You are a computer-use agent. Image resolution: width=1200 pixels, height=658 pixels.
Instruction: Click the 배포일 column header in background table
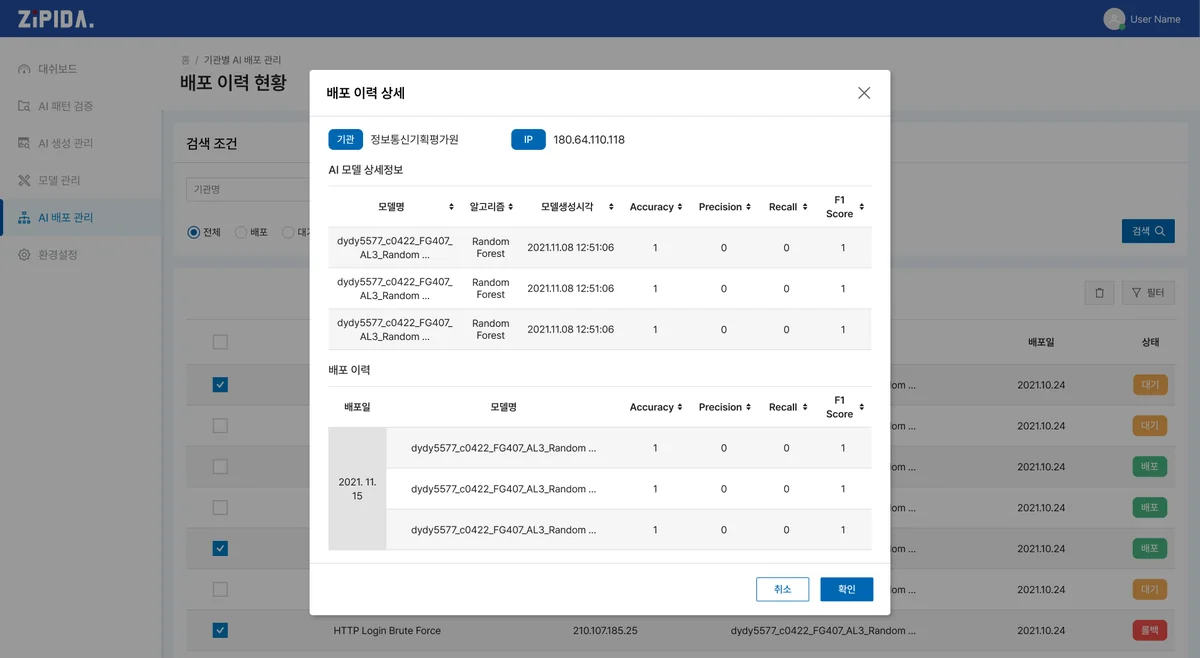point(1041,342)
